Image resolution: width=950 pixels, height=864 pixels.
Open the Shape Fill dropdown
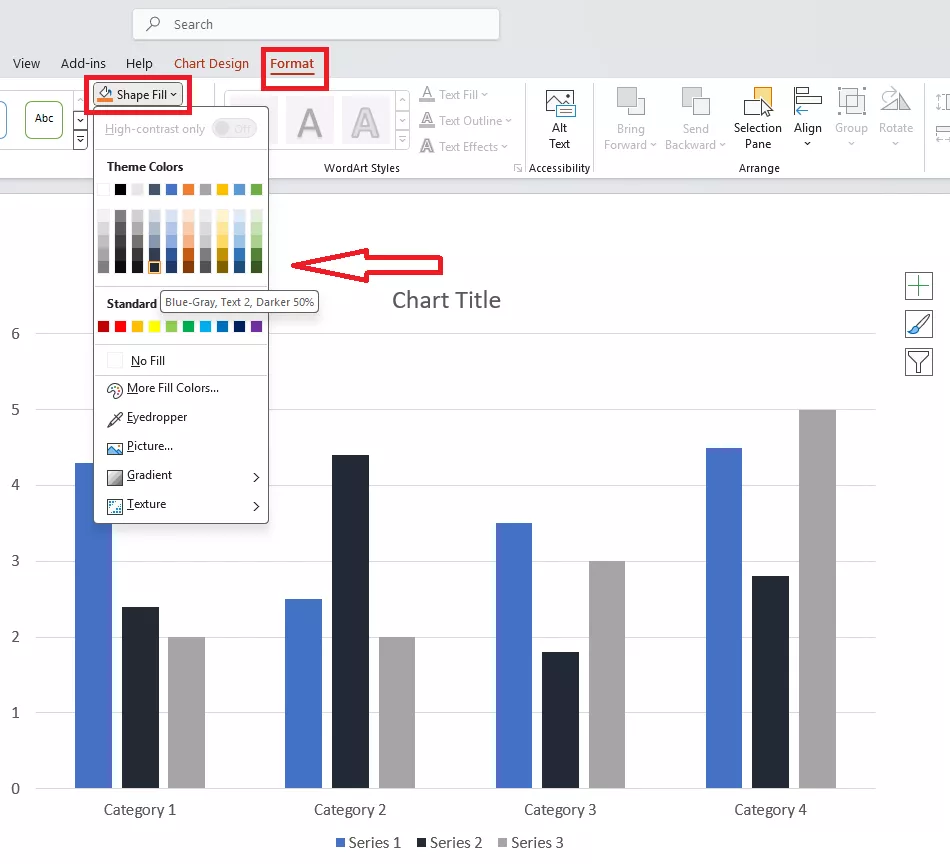coord(139,95)
